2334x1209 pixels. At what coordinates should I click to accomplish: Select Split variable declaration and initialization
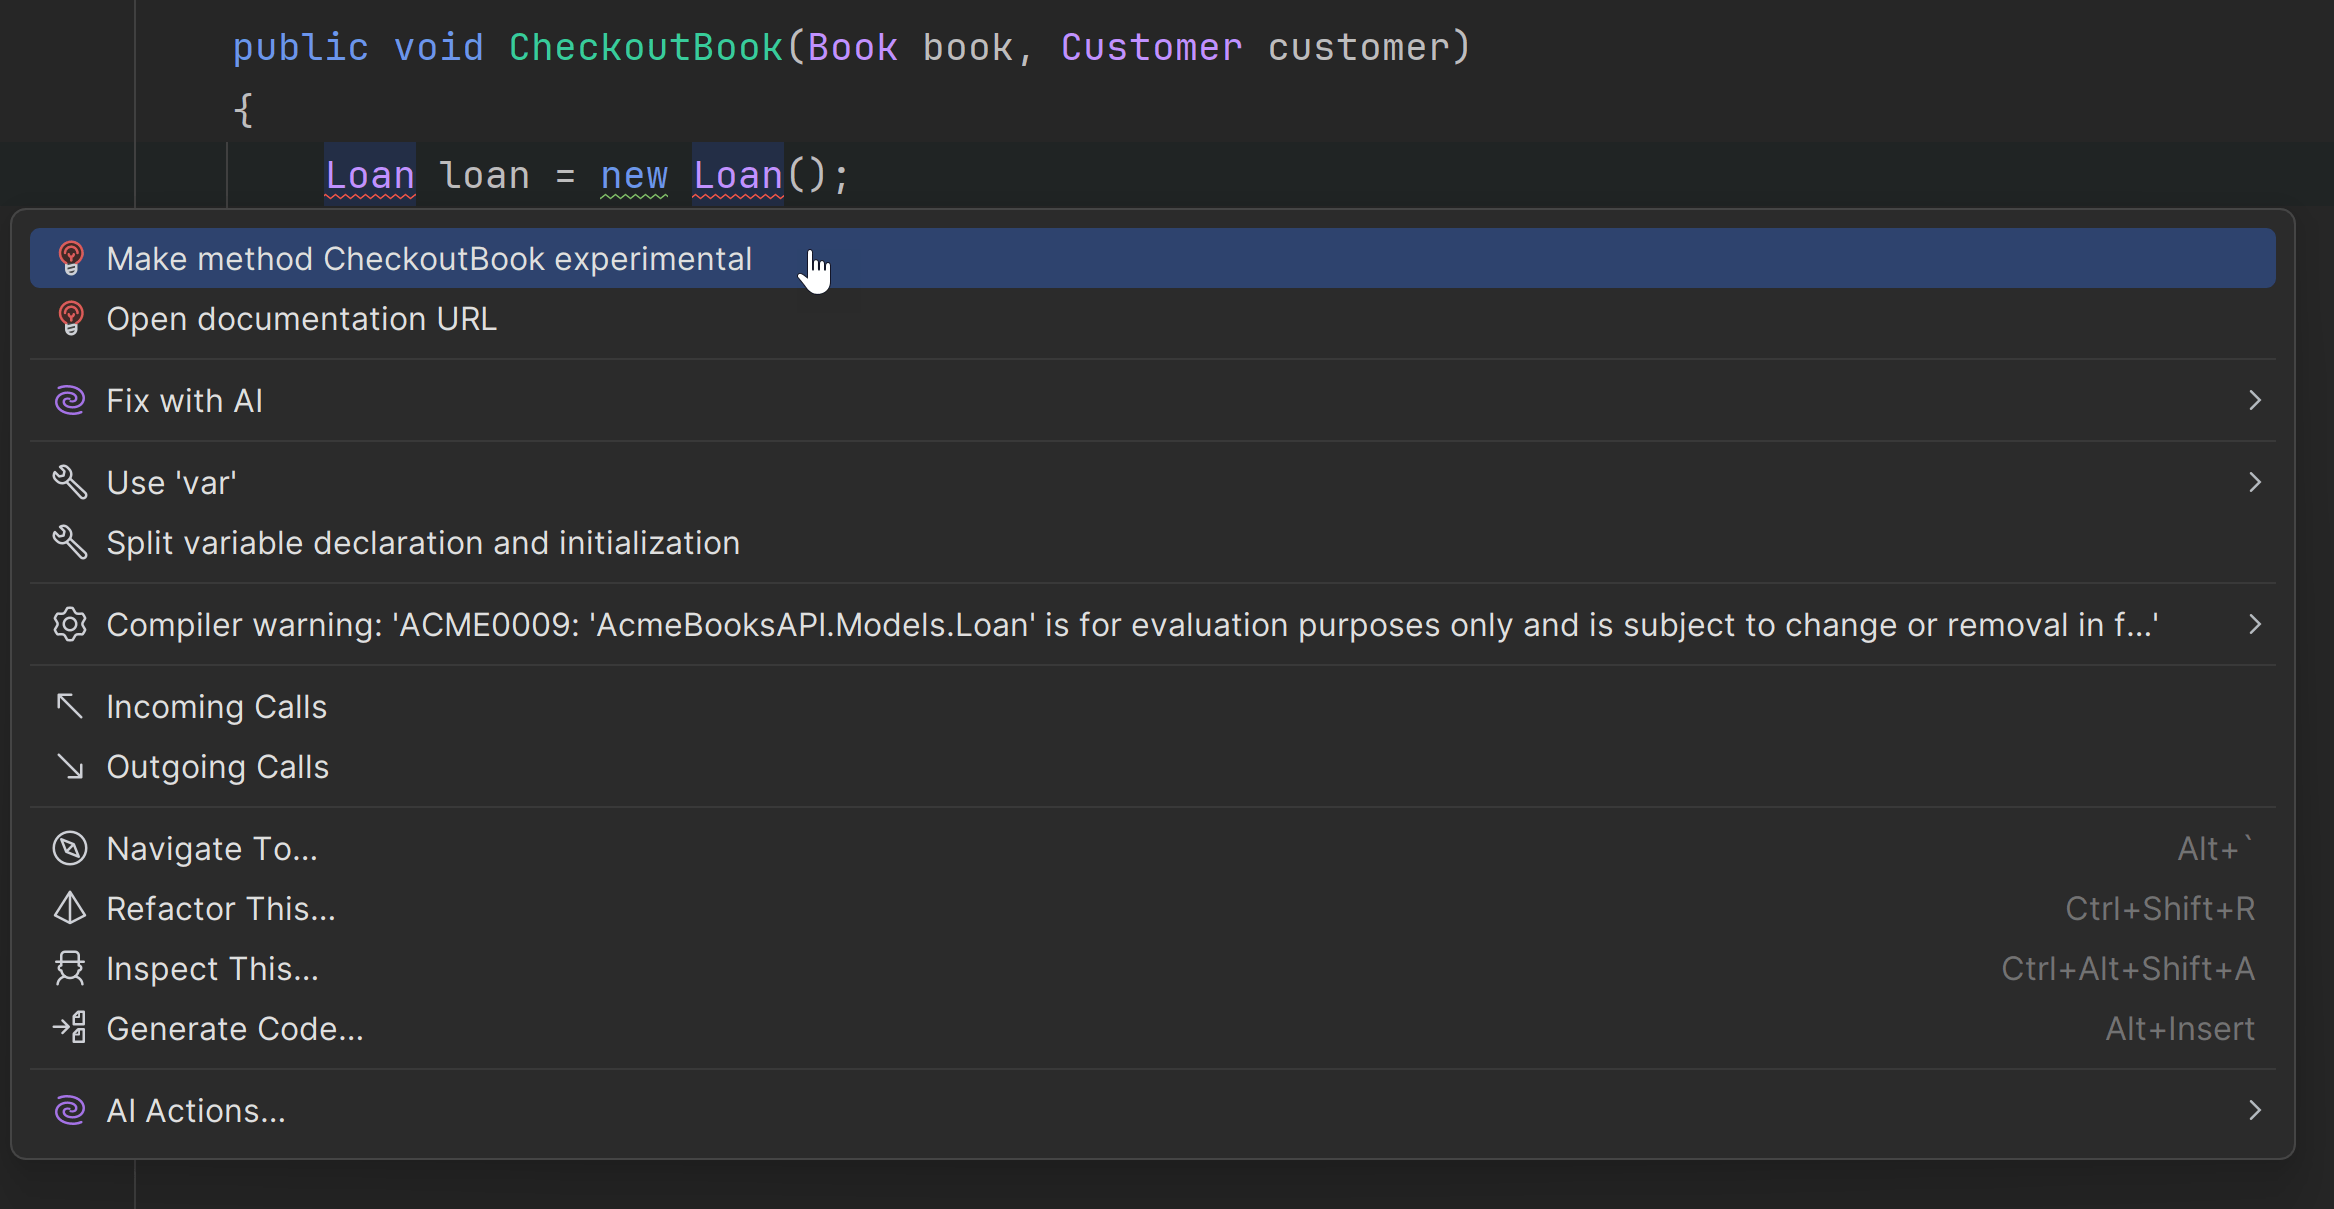[x=423, y=543]
